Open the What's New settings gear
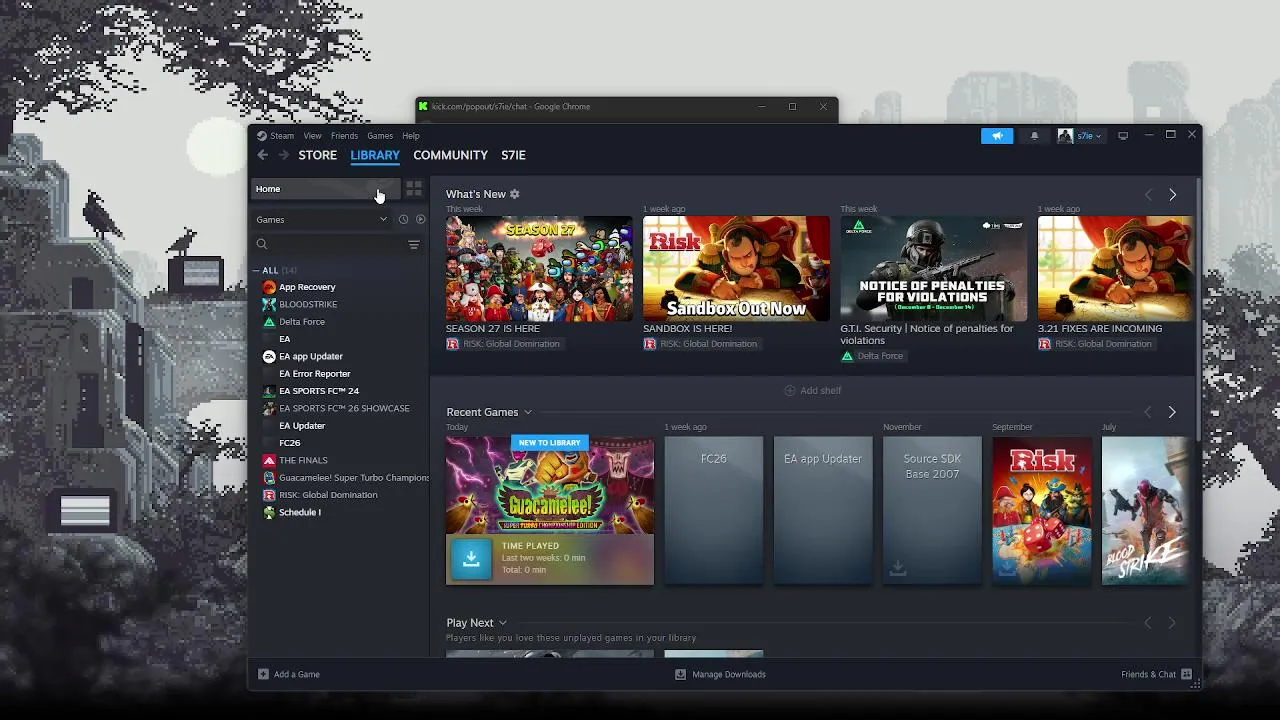1280x720 pixels. click(x=515, y=194)
